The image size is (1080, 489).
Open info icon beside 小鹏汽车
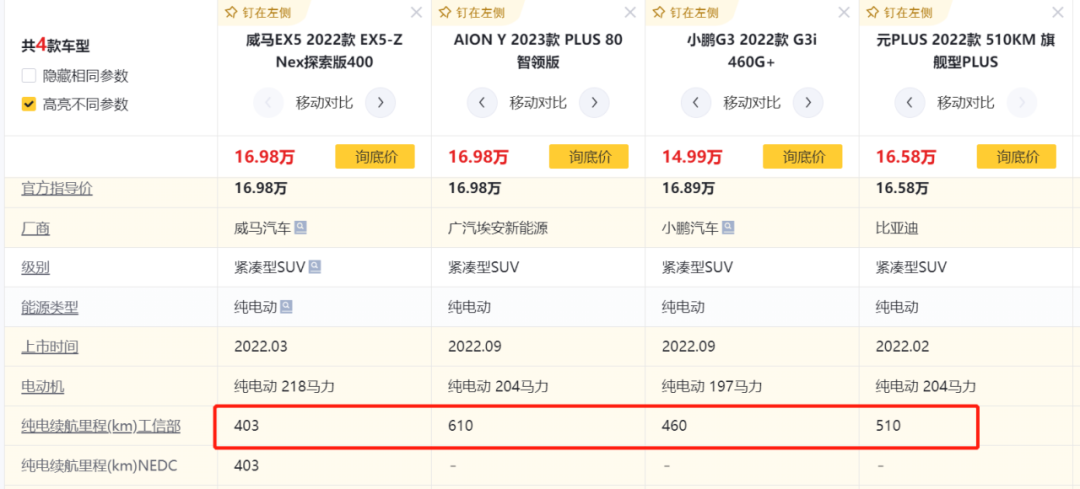[x=728, y=227]
